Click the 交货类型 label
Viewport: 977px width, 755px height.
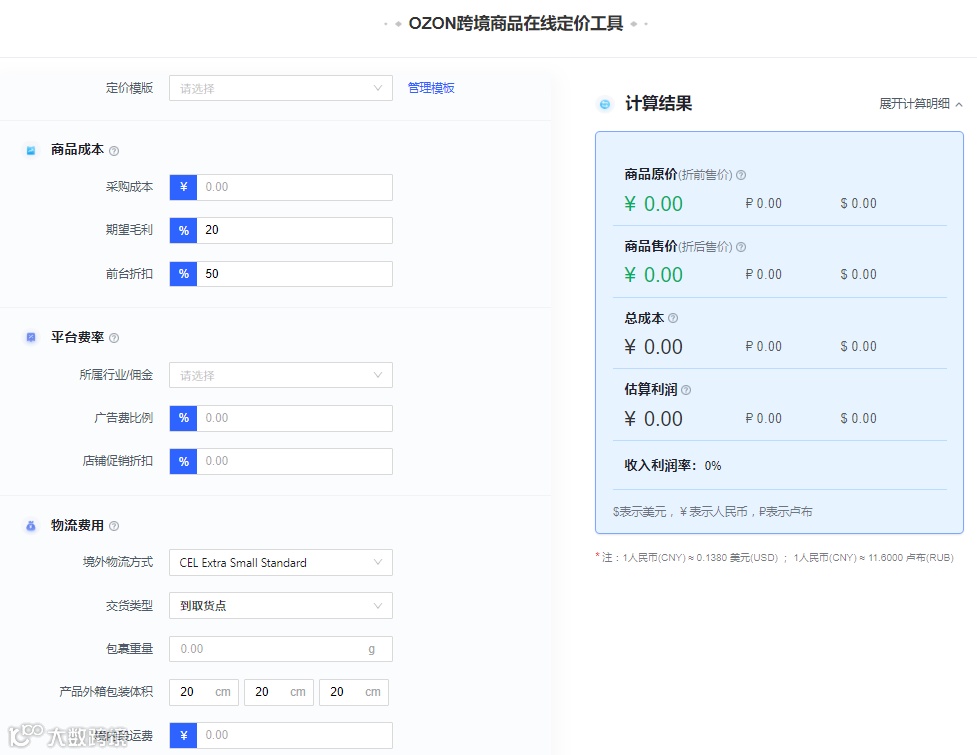pyautogui.click(x=129, y=605)
